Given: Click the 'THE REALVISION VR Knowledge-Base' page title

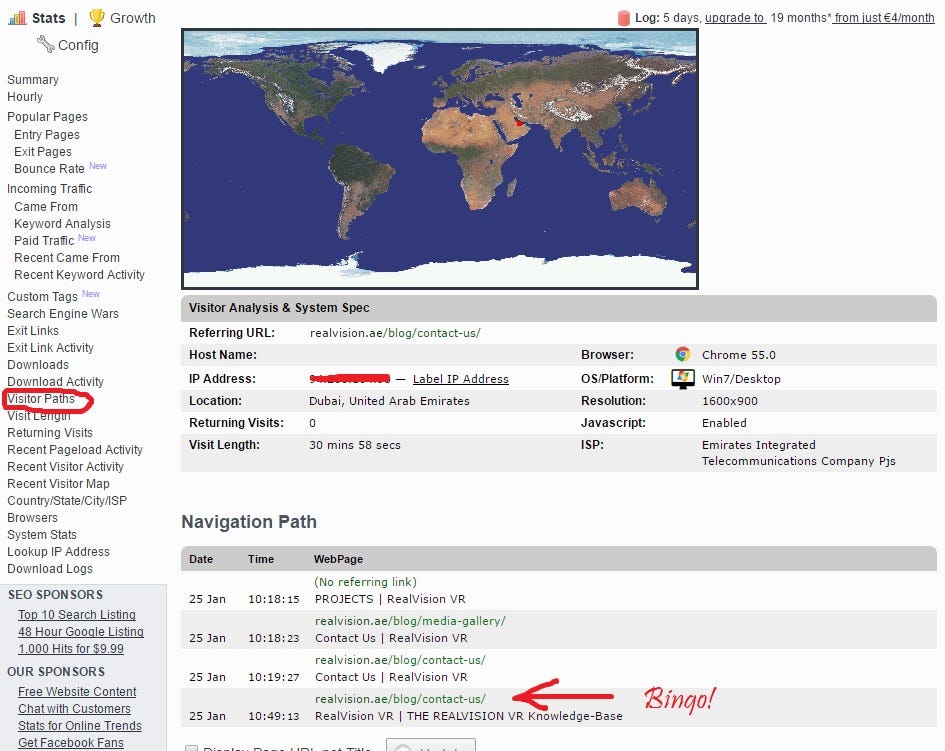Looking at the screenshot, I should [468, 716].
